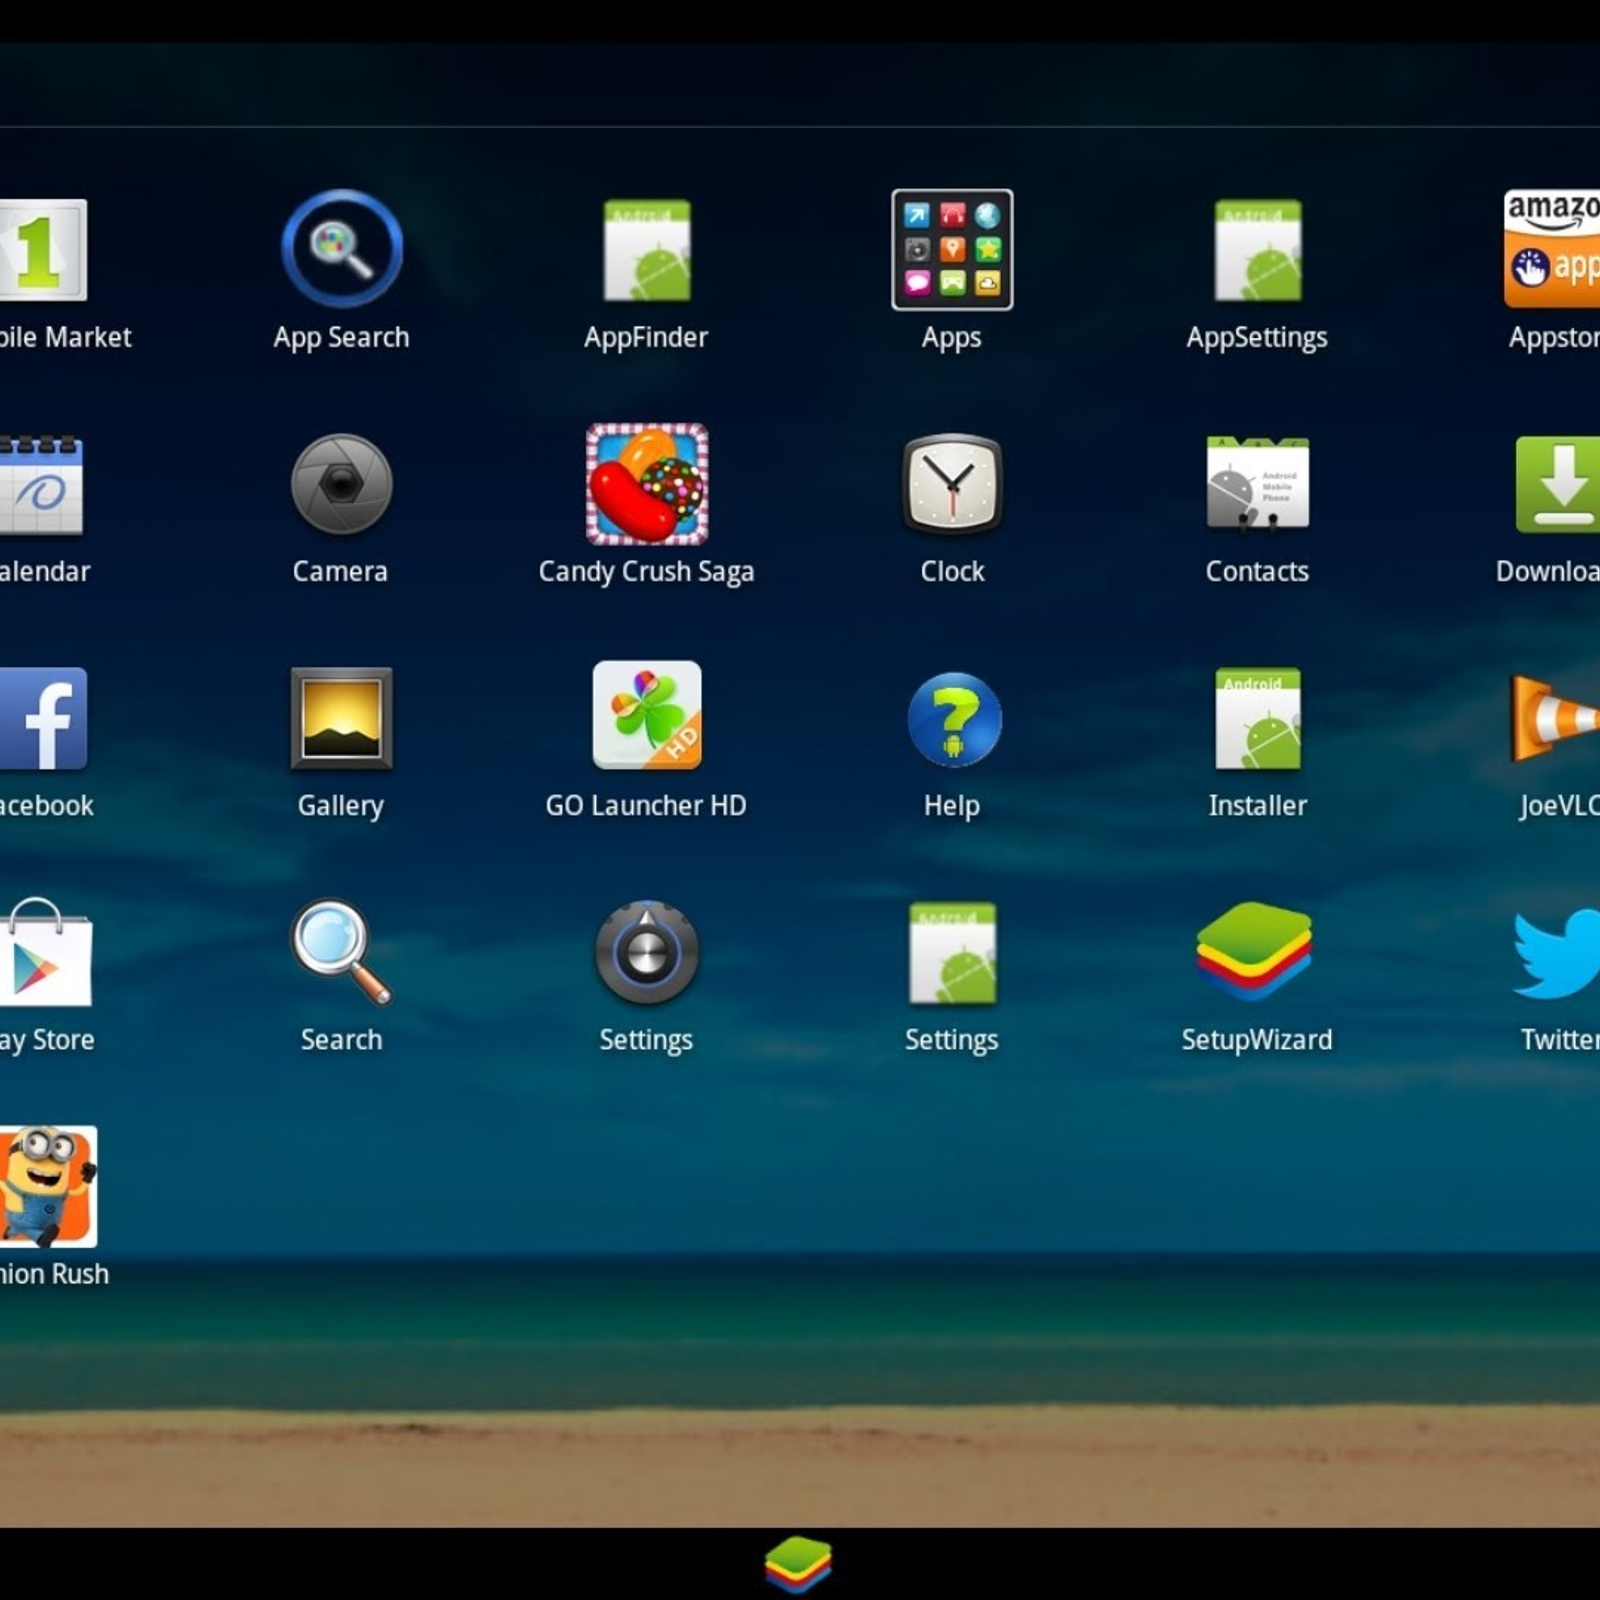Viewport: 1600px width, 1600px height.
Task: Launch the App Search icon
Action: click(x=342, y=248)
